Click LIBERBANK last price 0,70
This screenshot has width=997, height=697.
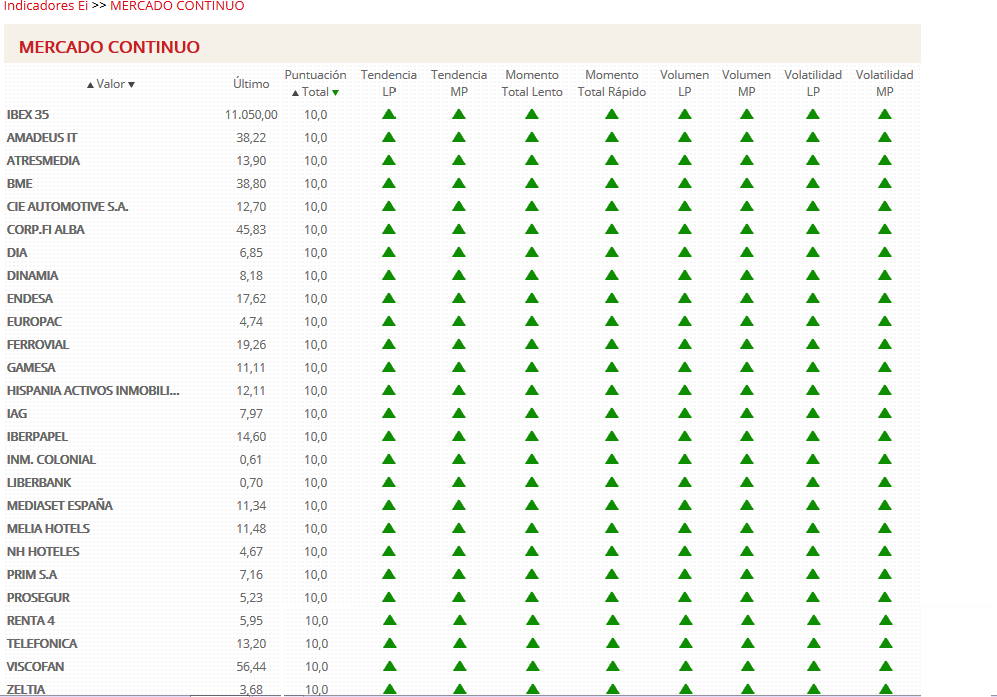point(252,483)
